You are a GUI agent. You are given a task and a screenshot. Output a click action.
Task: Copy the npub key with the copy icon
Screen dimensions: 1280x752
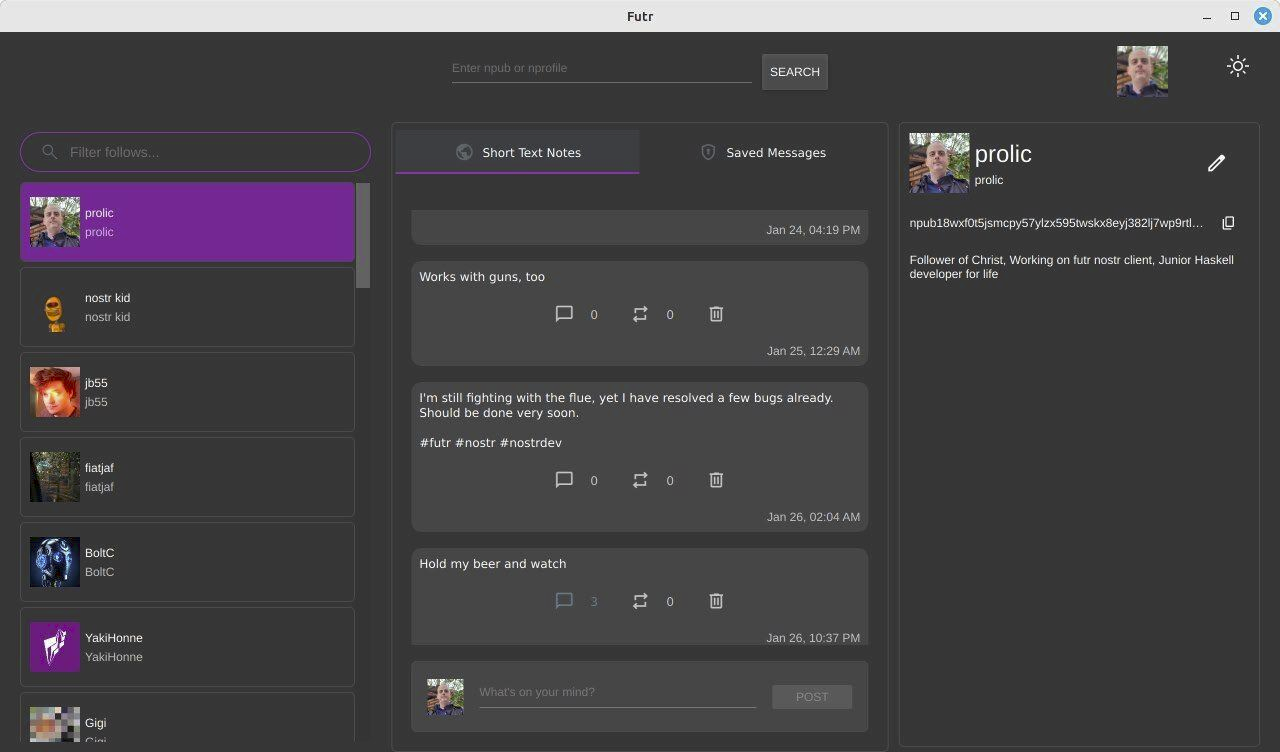tap(1228, 223)
